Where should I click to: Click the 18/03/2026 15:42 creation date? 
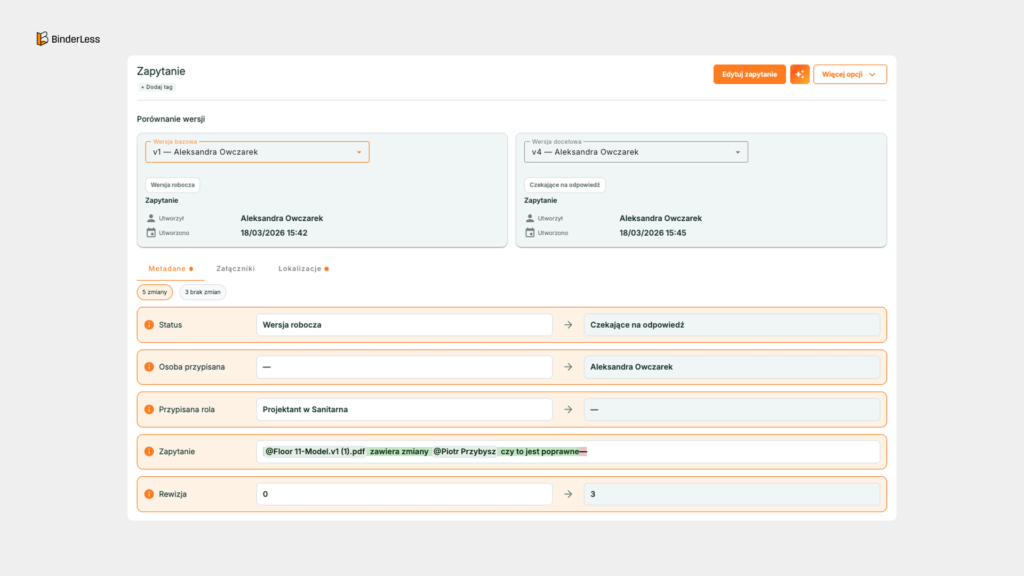[274, 232]
